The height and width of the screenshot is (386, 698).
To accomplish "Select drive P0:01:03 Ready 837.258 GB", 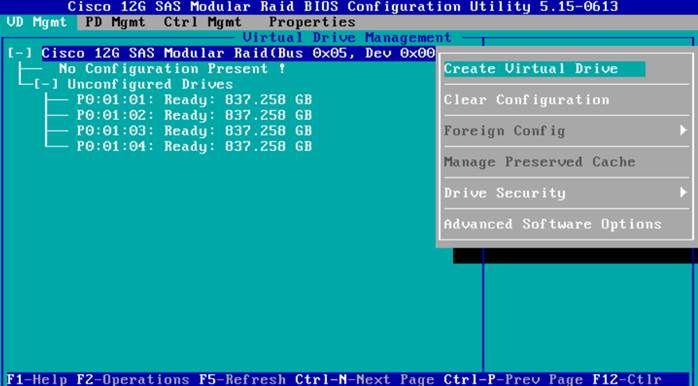I will [x=194, y=131].
